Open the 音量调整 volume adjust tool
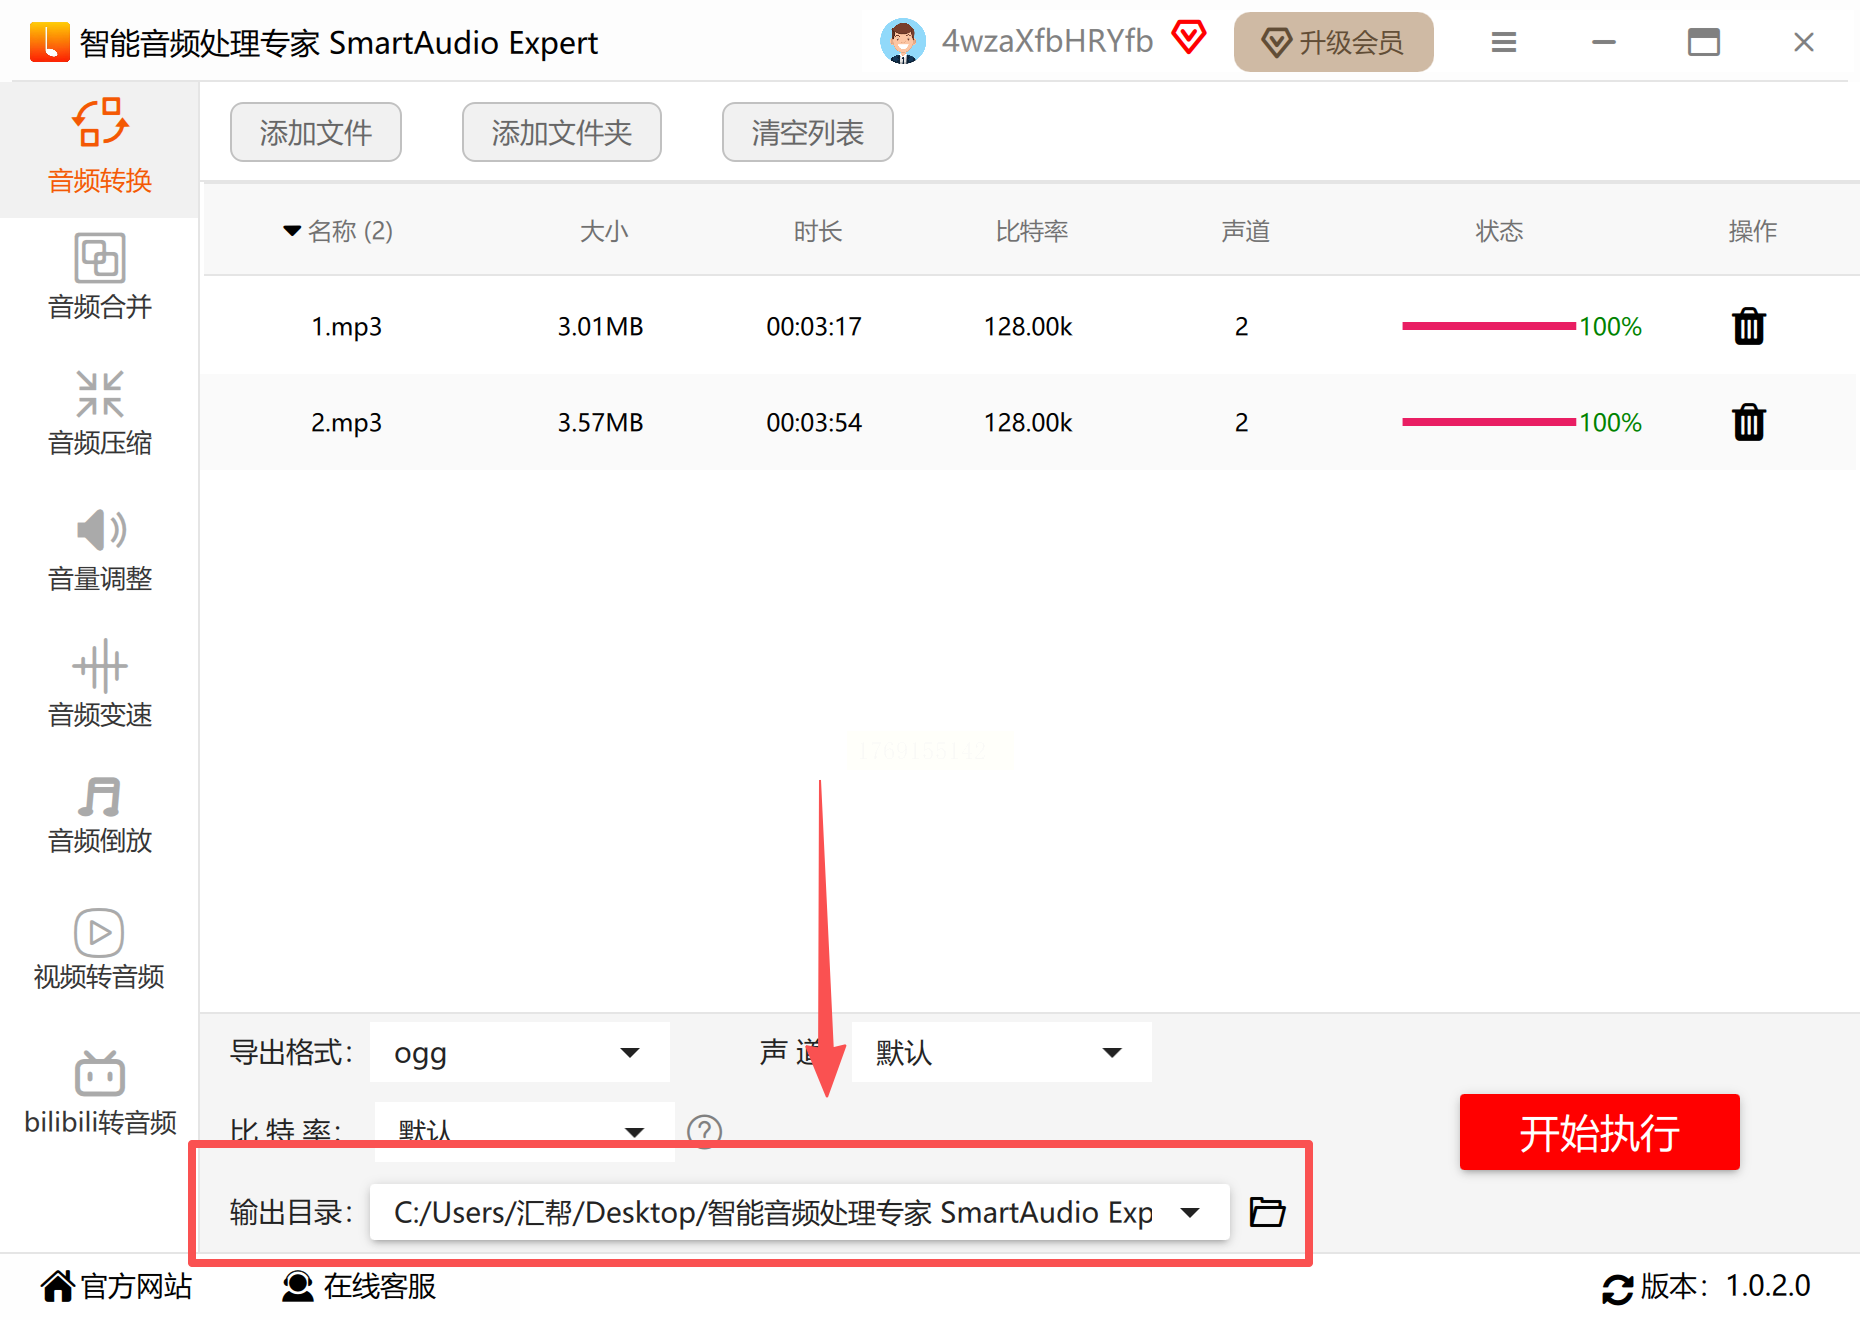Viewport: 1860px width, 1320px height. pyautogui.click(x=100, y=550)
